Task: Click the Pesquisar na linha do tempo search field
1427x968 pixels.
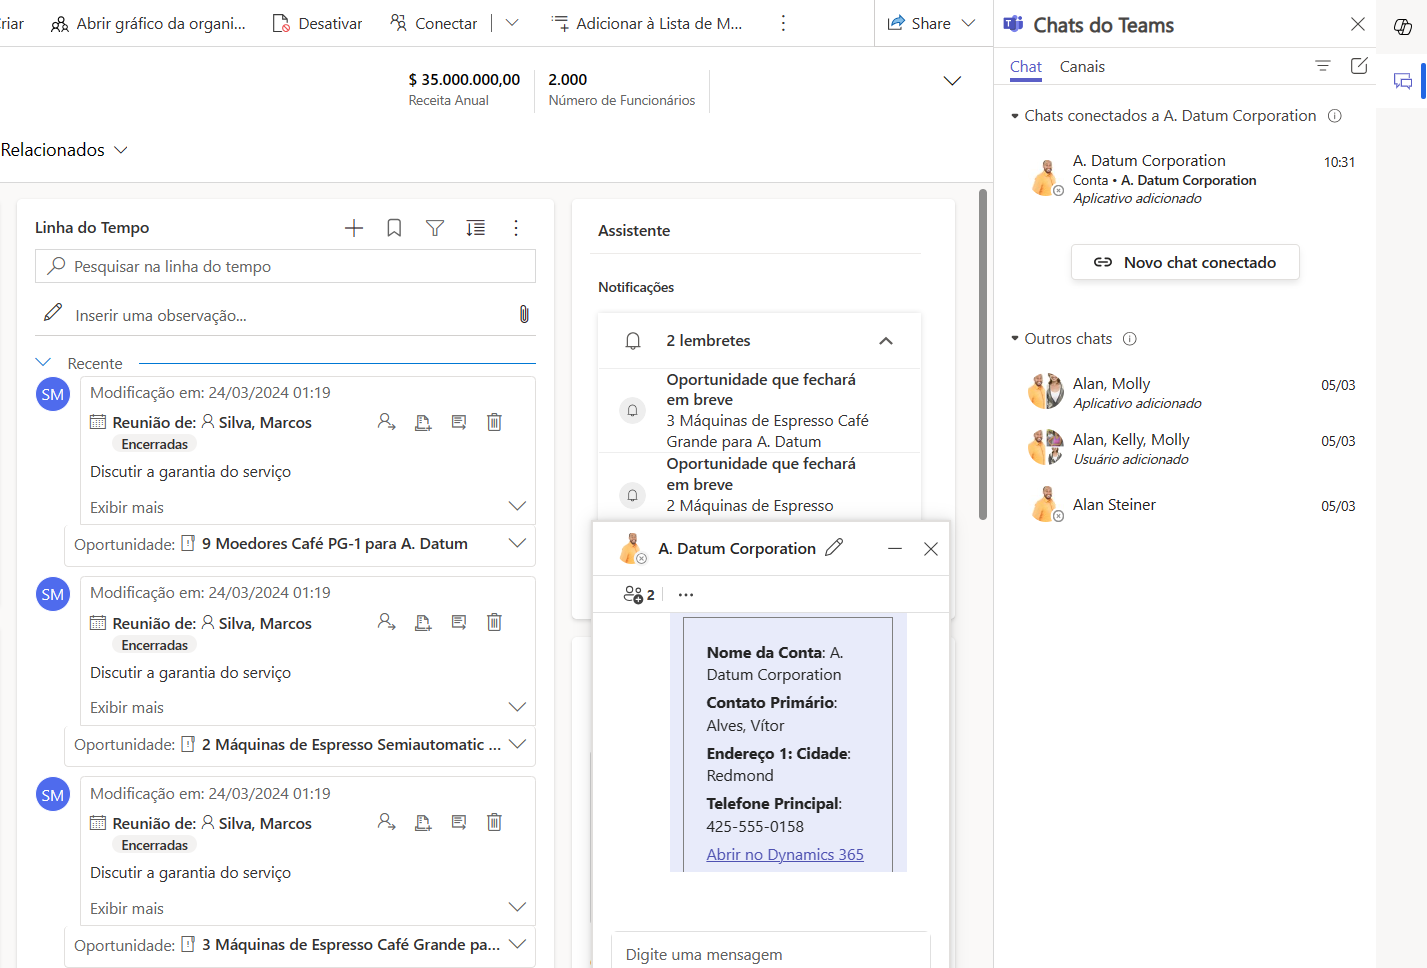Action: coord(285,266)
